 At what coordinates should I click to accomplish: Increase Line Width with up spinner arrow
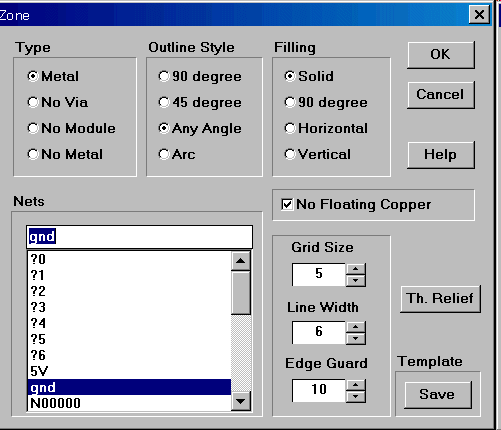[356, 327]
